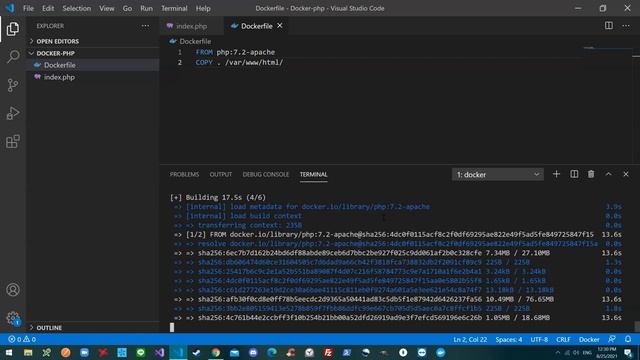Viewport: 640px width, 360px height.
Task: Open the Run menu
Action: click(146, 8)
